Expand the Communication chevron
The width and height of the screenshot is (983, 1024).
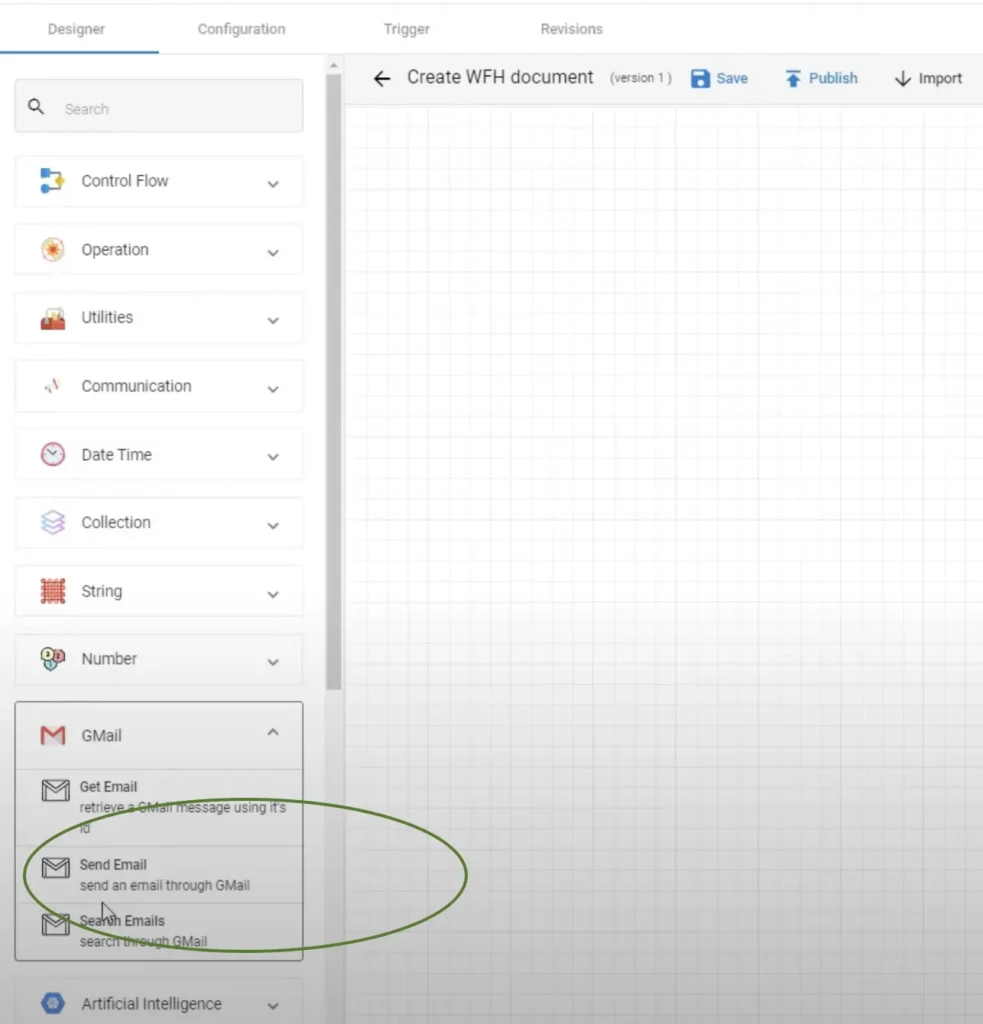(x=273, y=389)
